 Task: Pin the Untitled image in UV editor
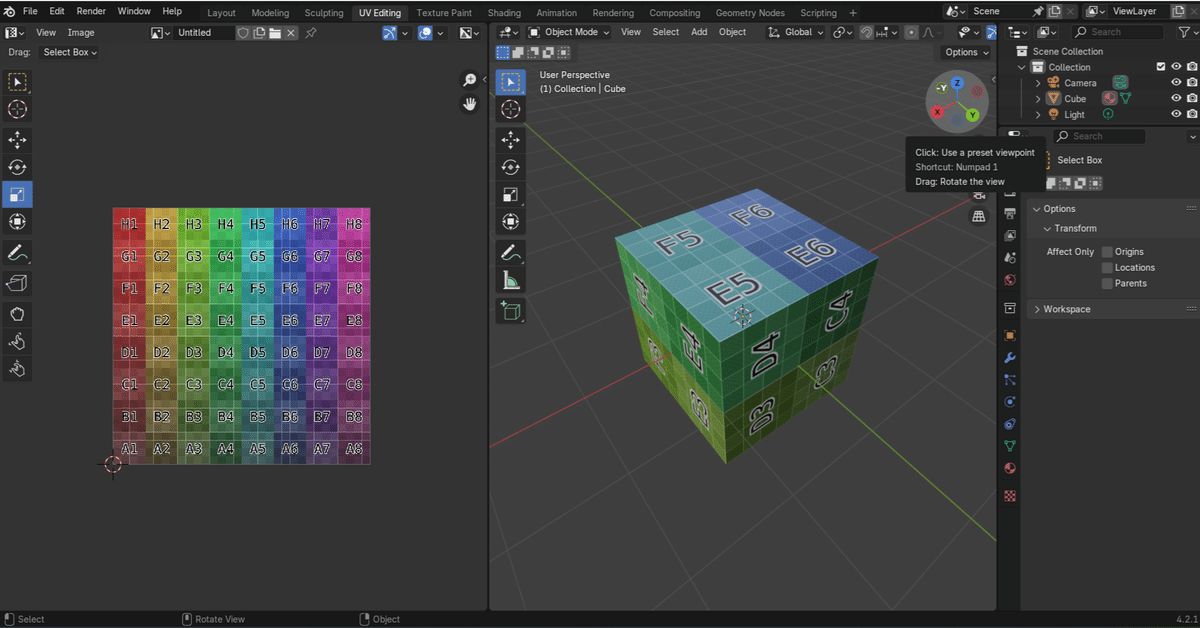pos(311,33)
